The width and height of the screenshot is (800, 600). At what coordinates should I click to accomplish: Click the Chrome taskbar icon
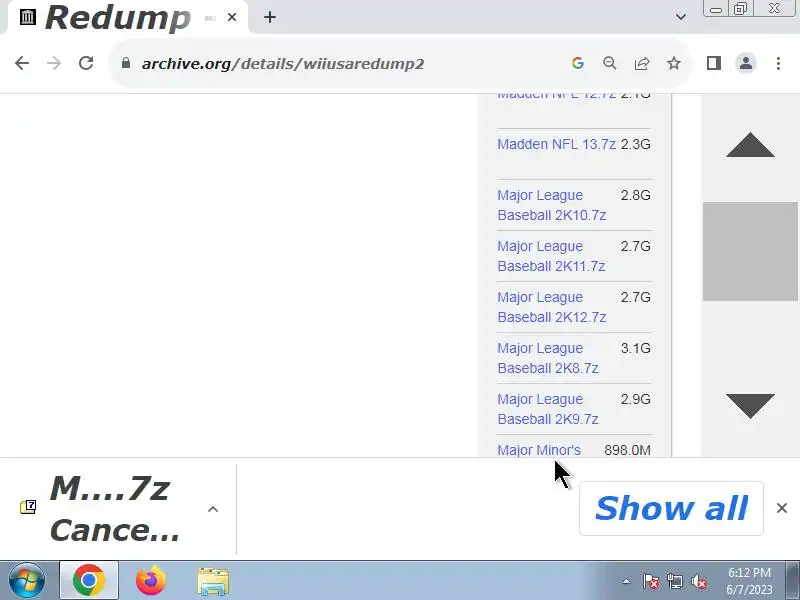(x=89, y=581)
